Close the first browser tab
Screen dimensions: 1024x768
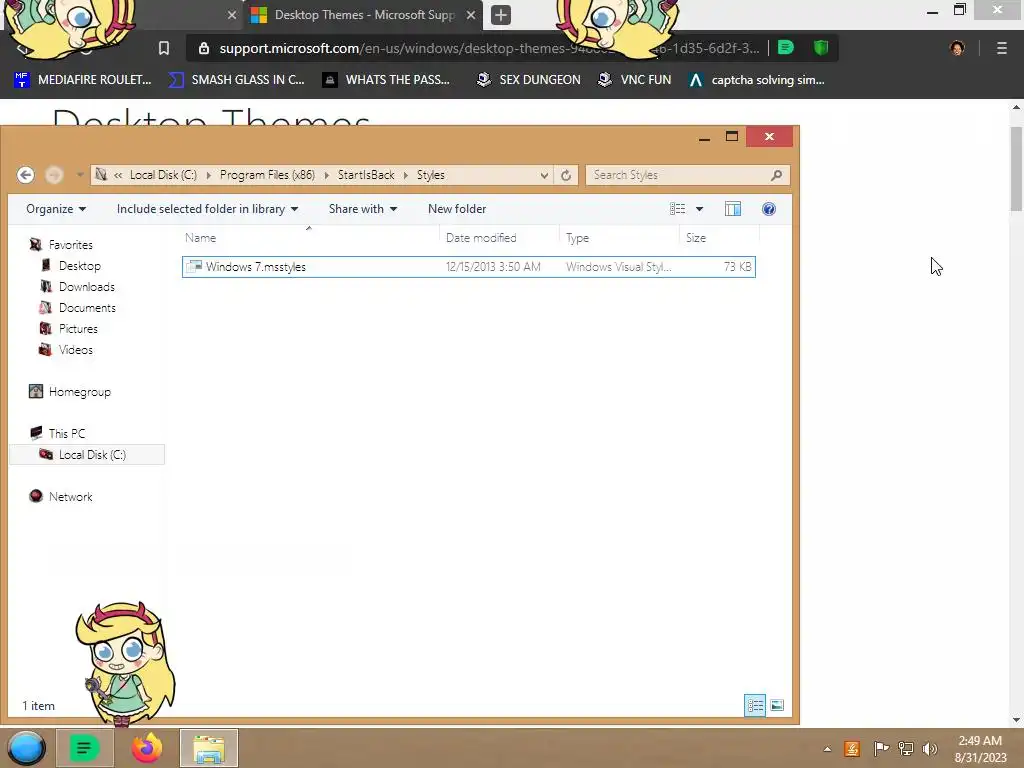click(232, 15)
